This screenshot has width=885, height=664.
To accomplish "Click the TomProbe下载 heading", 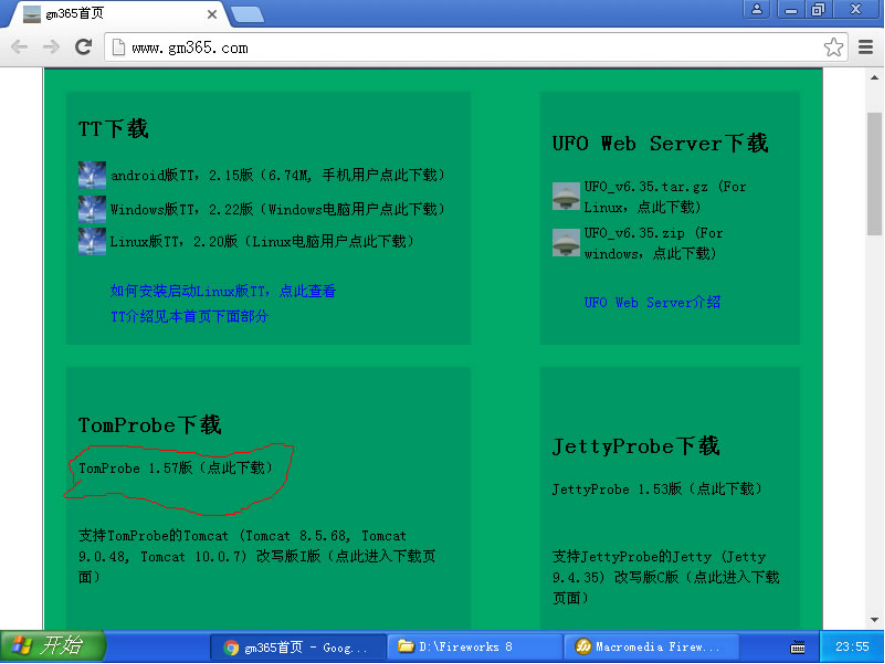I will 150,425.
